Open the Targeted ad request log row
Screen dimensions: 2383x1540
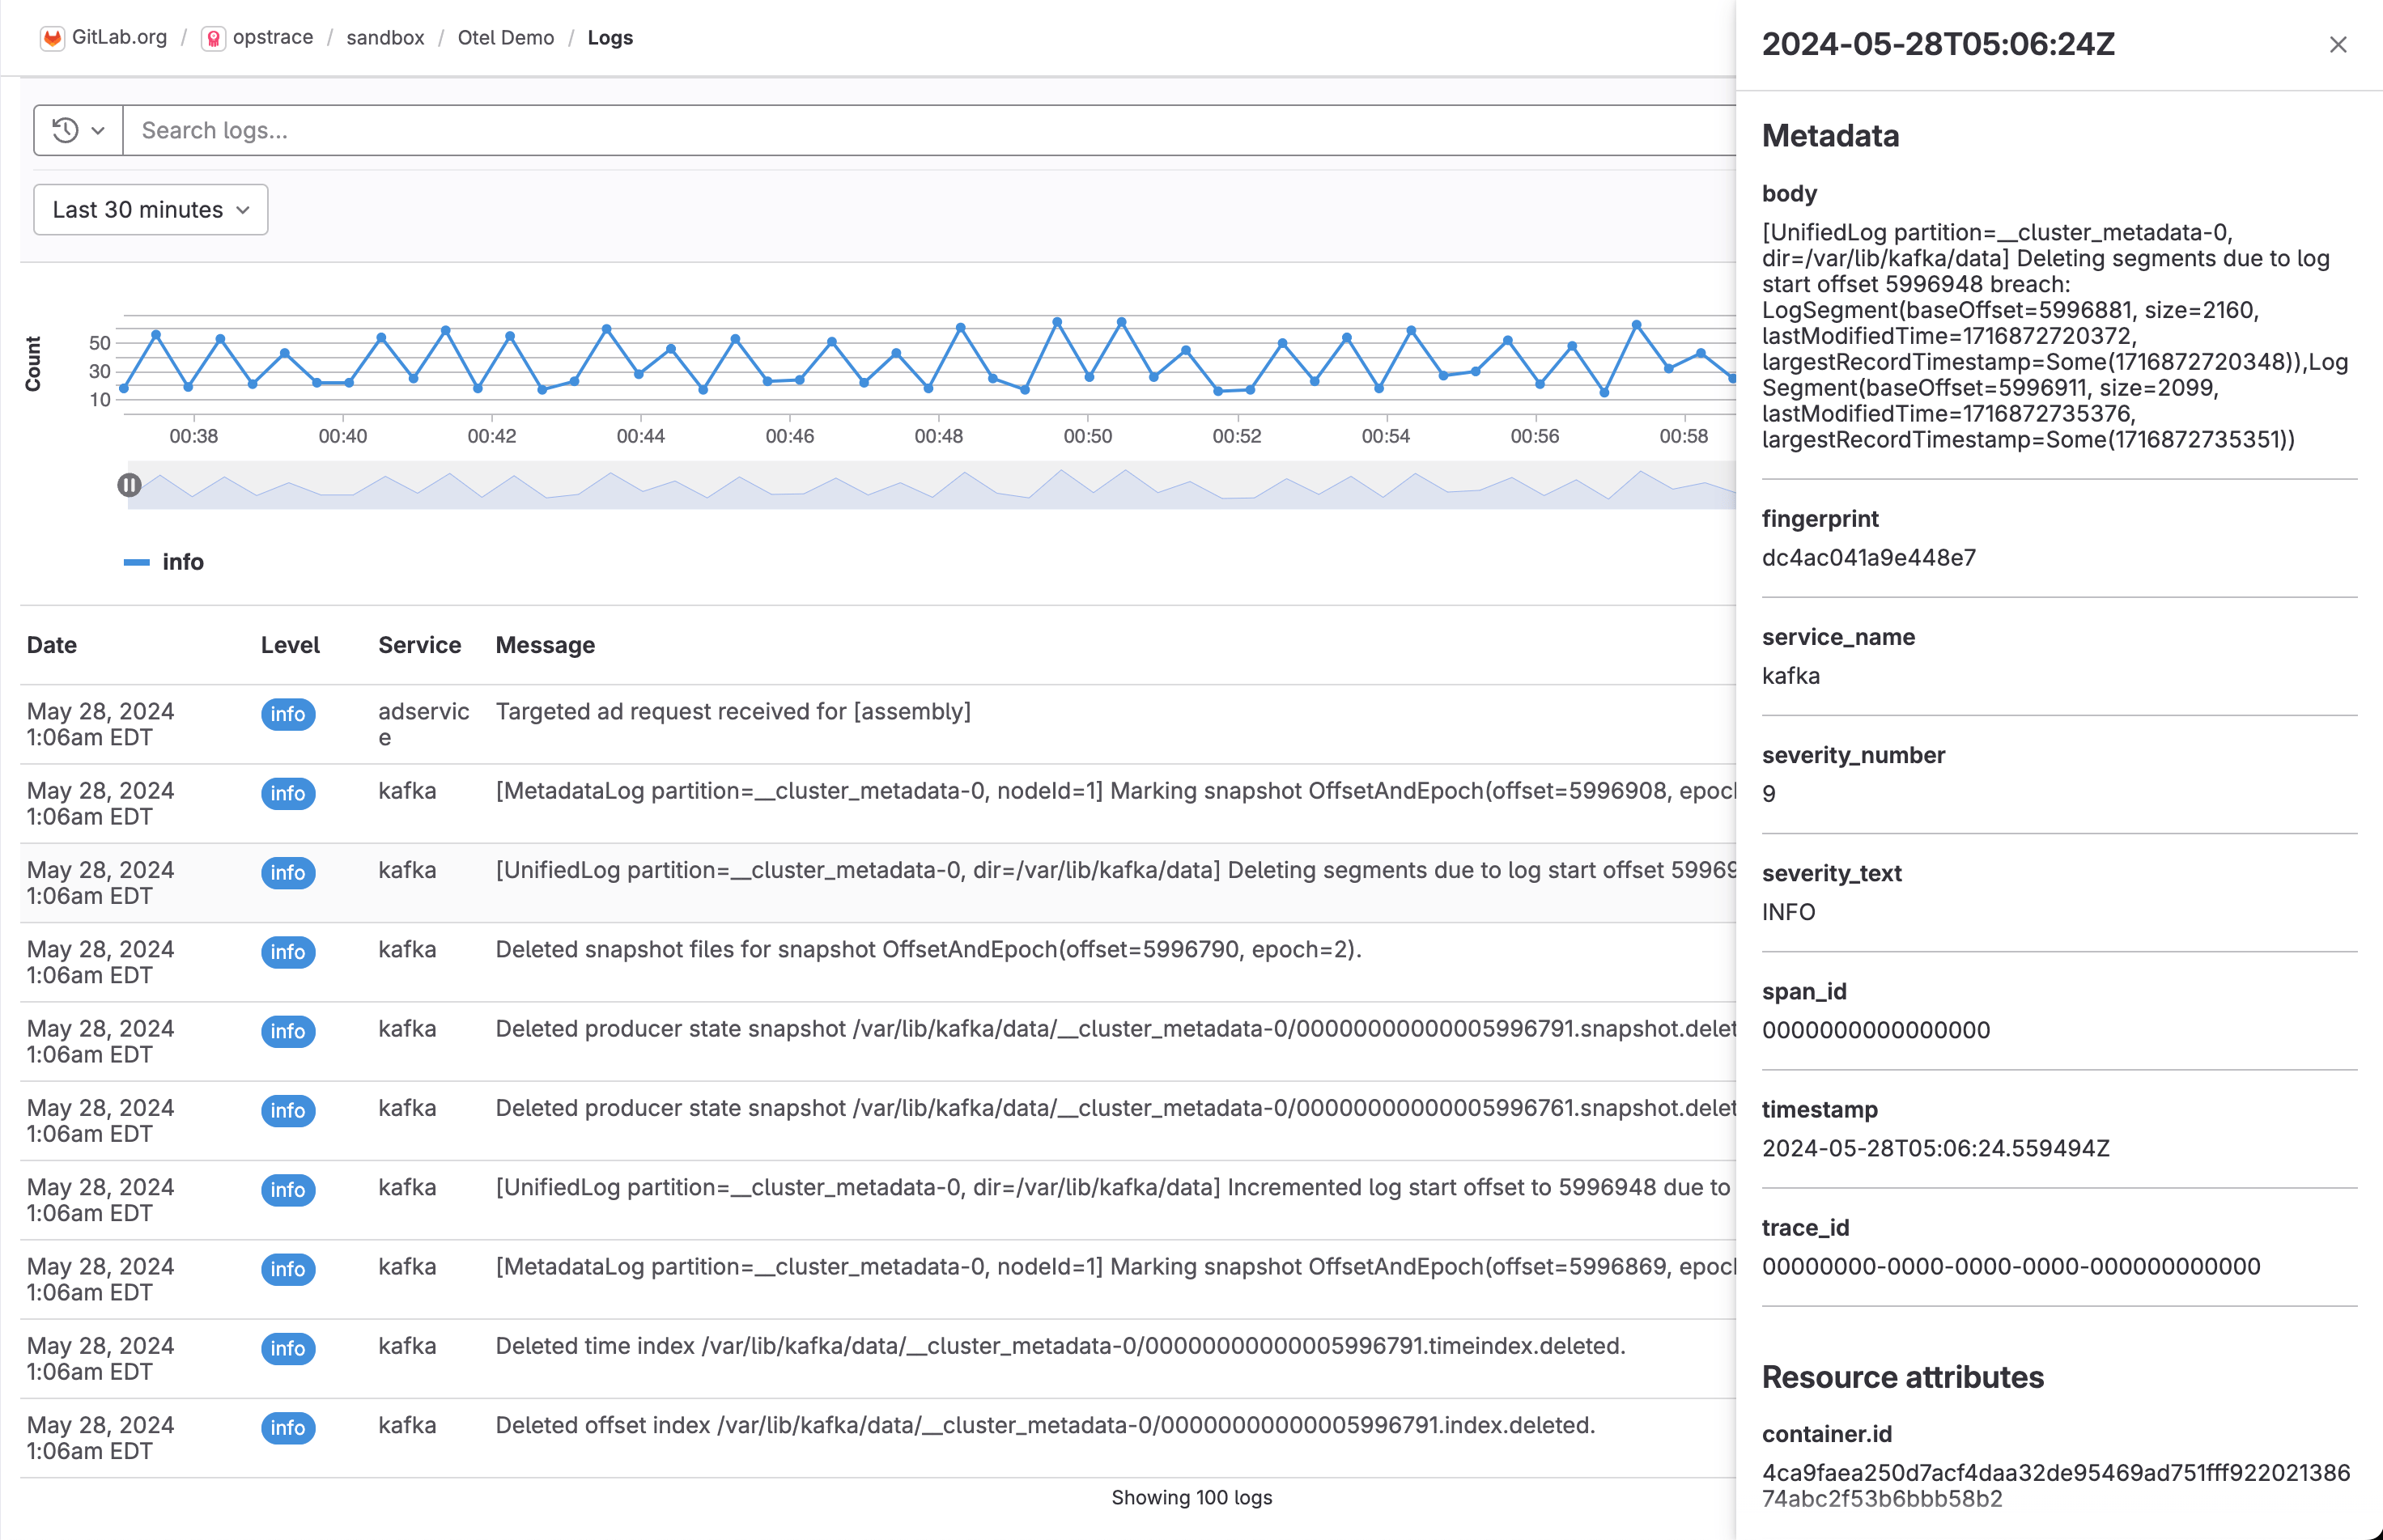[x=733, y=712]
